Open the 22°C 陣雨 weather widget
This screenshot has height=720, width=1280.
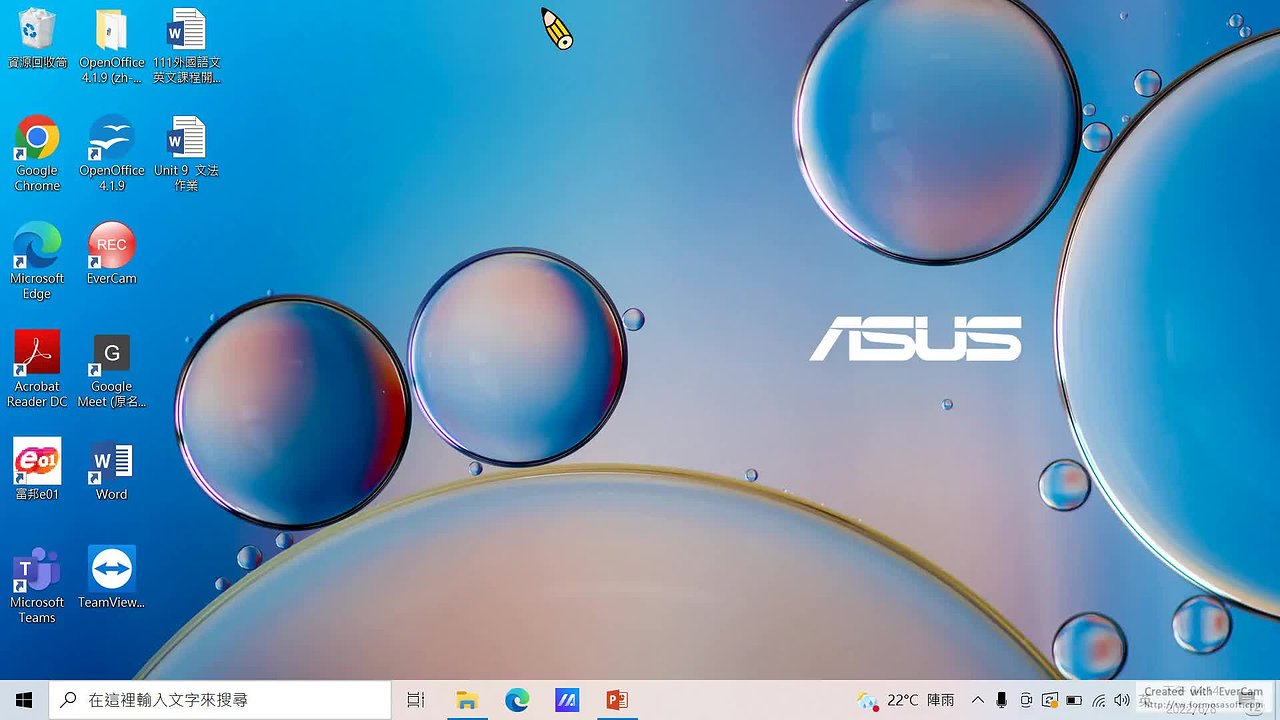click(x=906, y=700)
